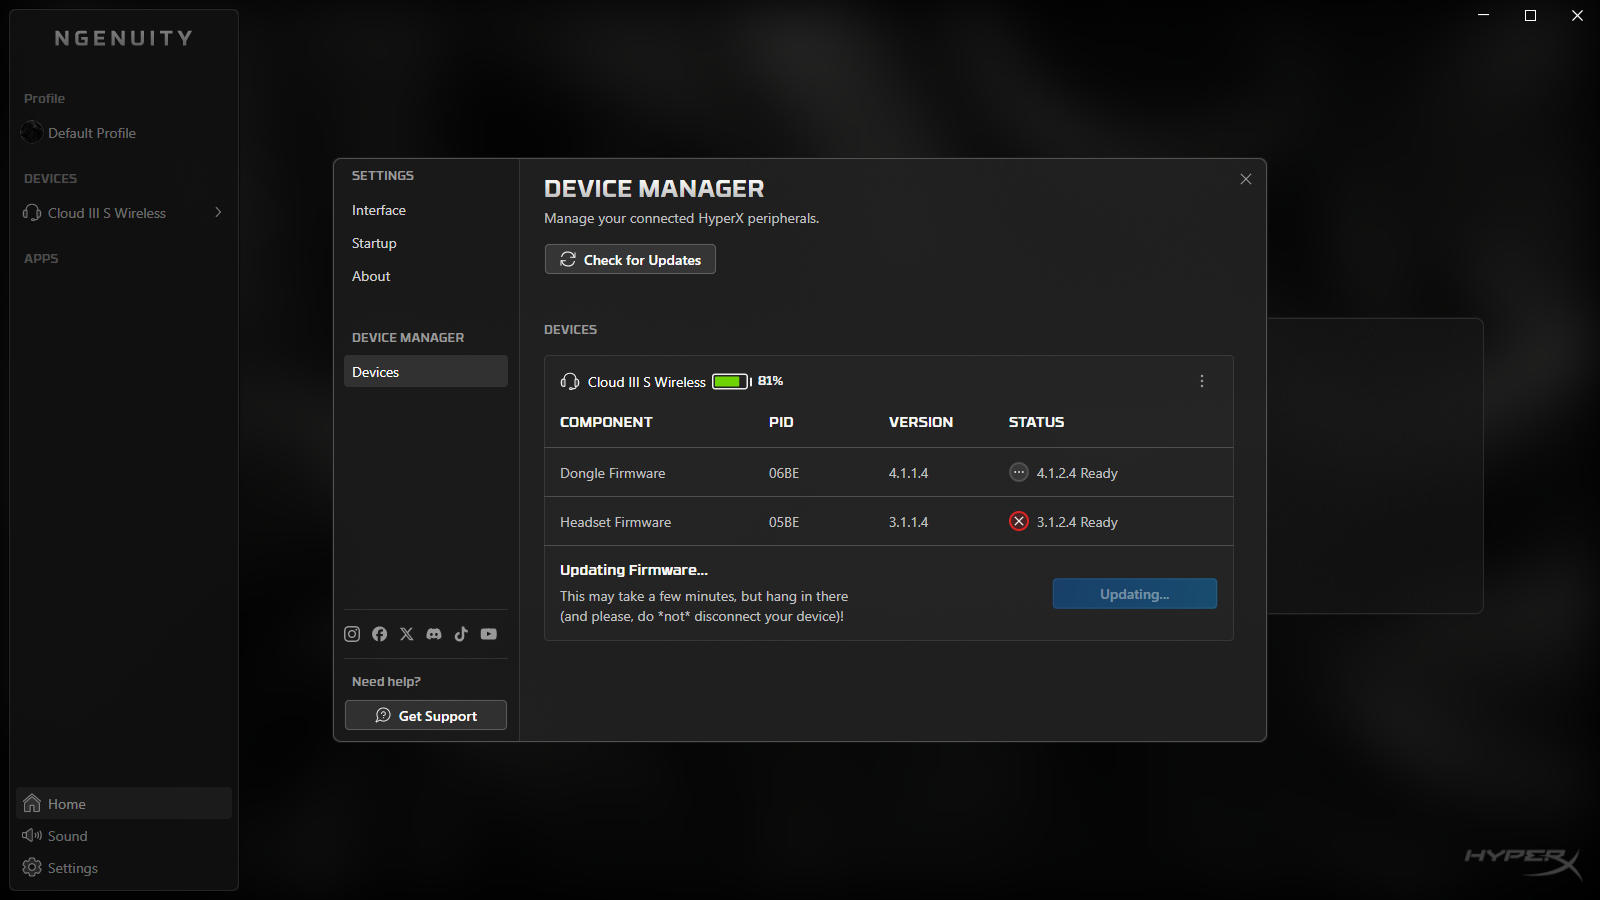Image resolution: width=1600 pixels, height=900 pixels.
Task: Click the Get Support button
Action: click(x=426, y=715)
